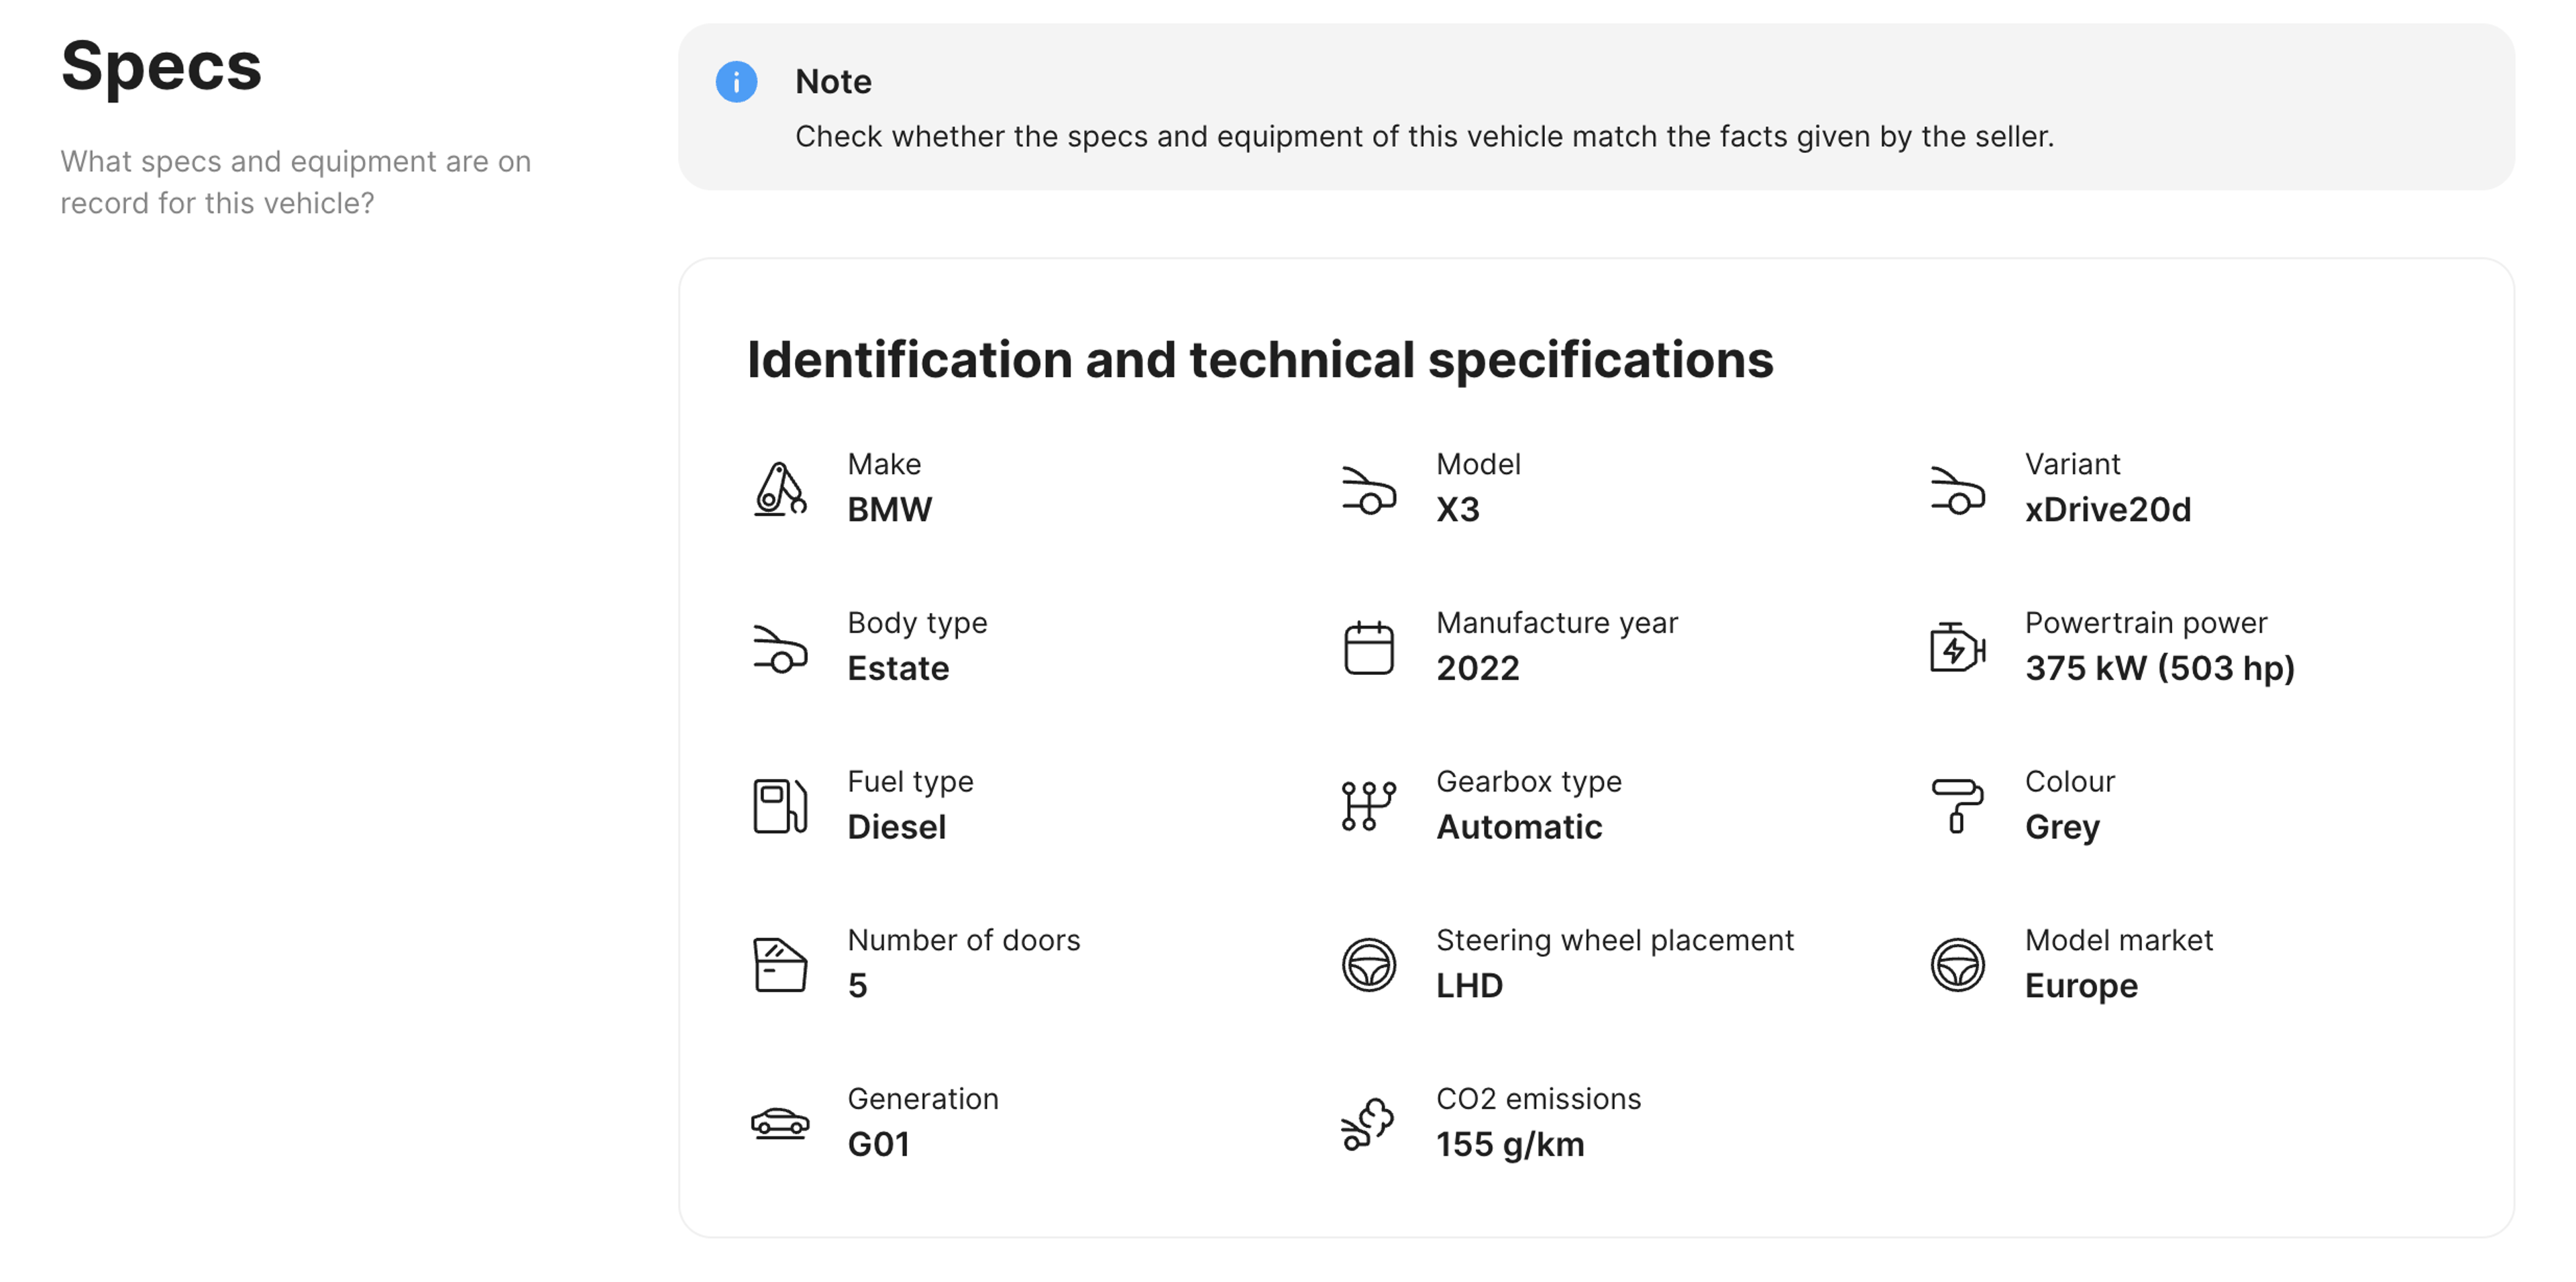Image resolution: width=2576 pixels, height=1282 pixels.
Task: Click the car icon next to Model
Action: point(1368,490)
